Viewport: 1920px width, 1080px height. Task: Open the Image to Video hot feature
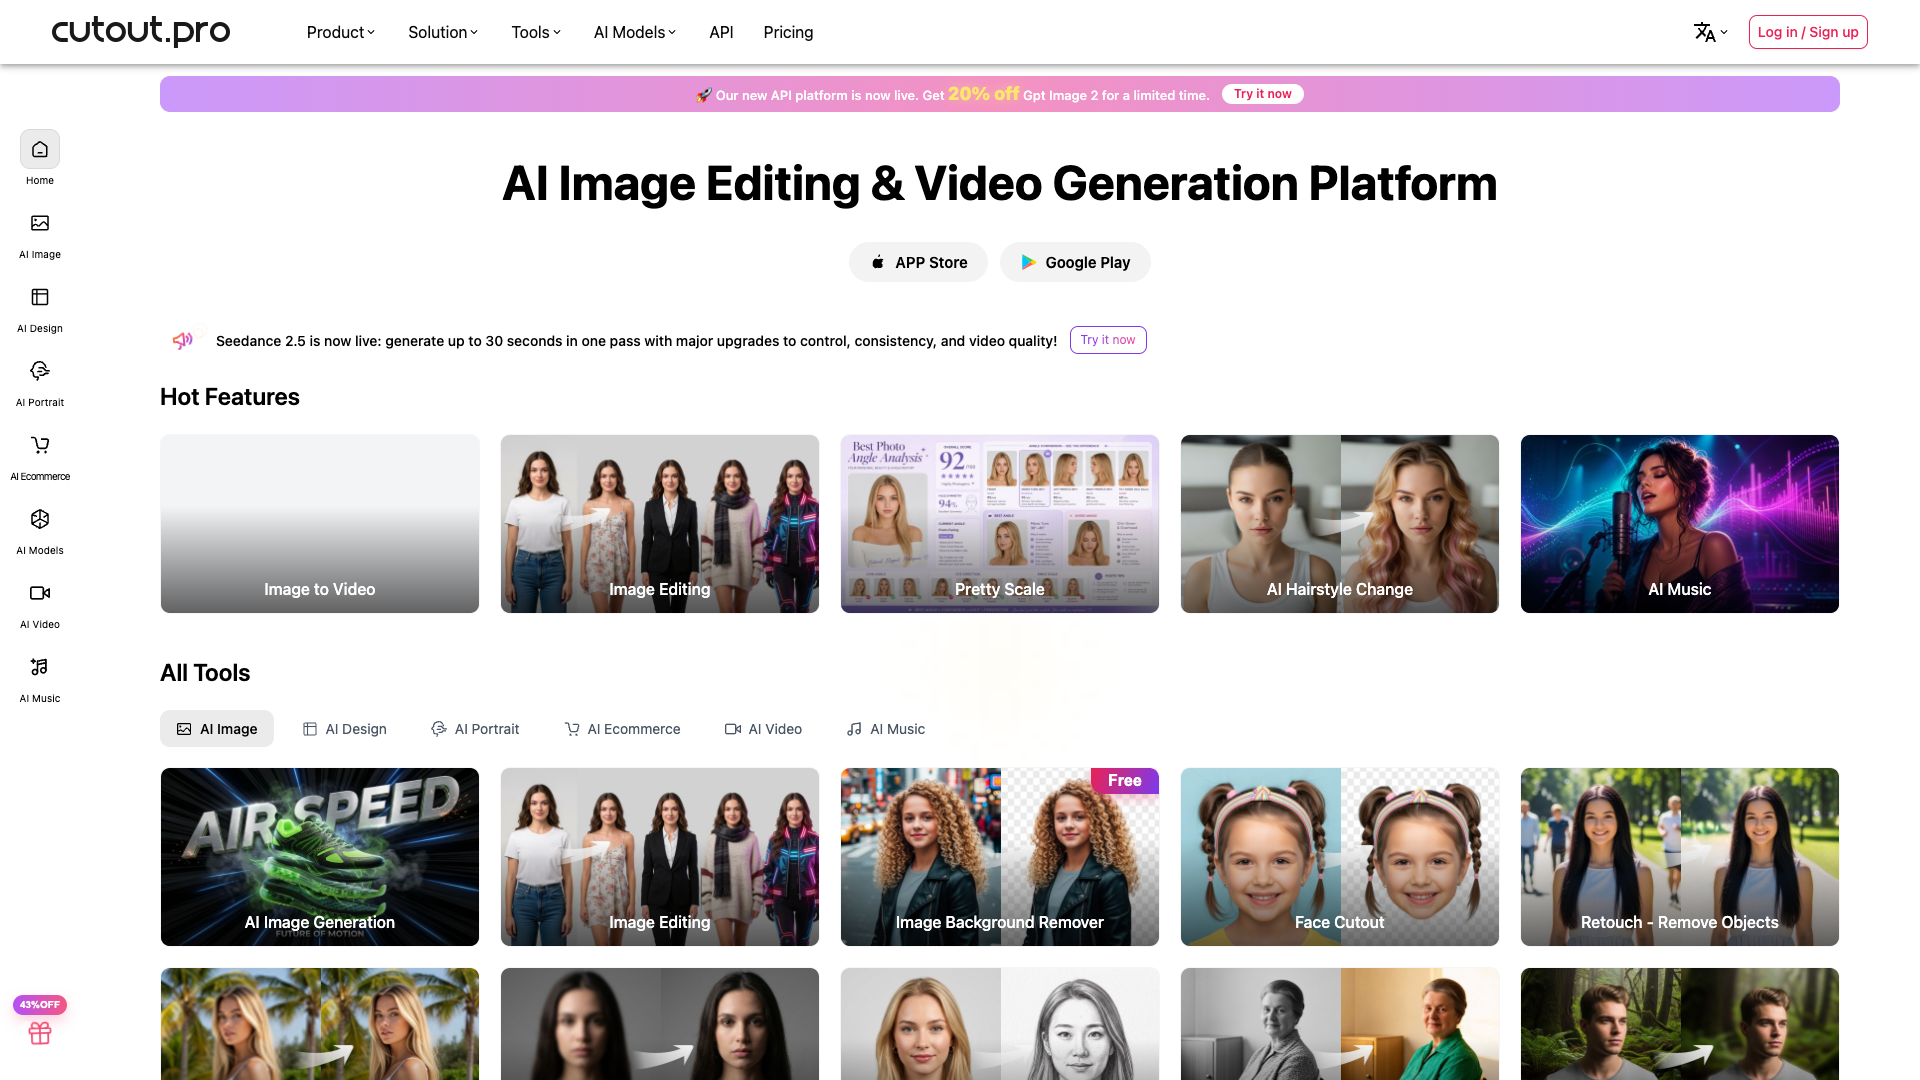[320, 524]
